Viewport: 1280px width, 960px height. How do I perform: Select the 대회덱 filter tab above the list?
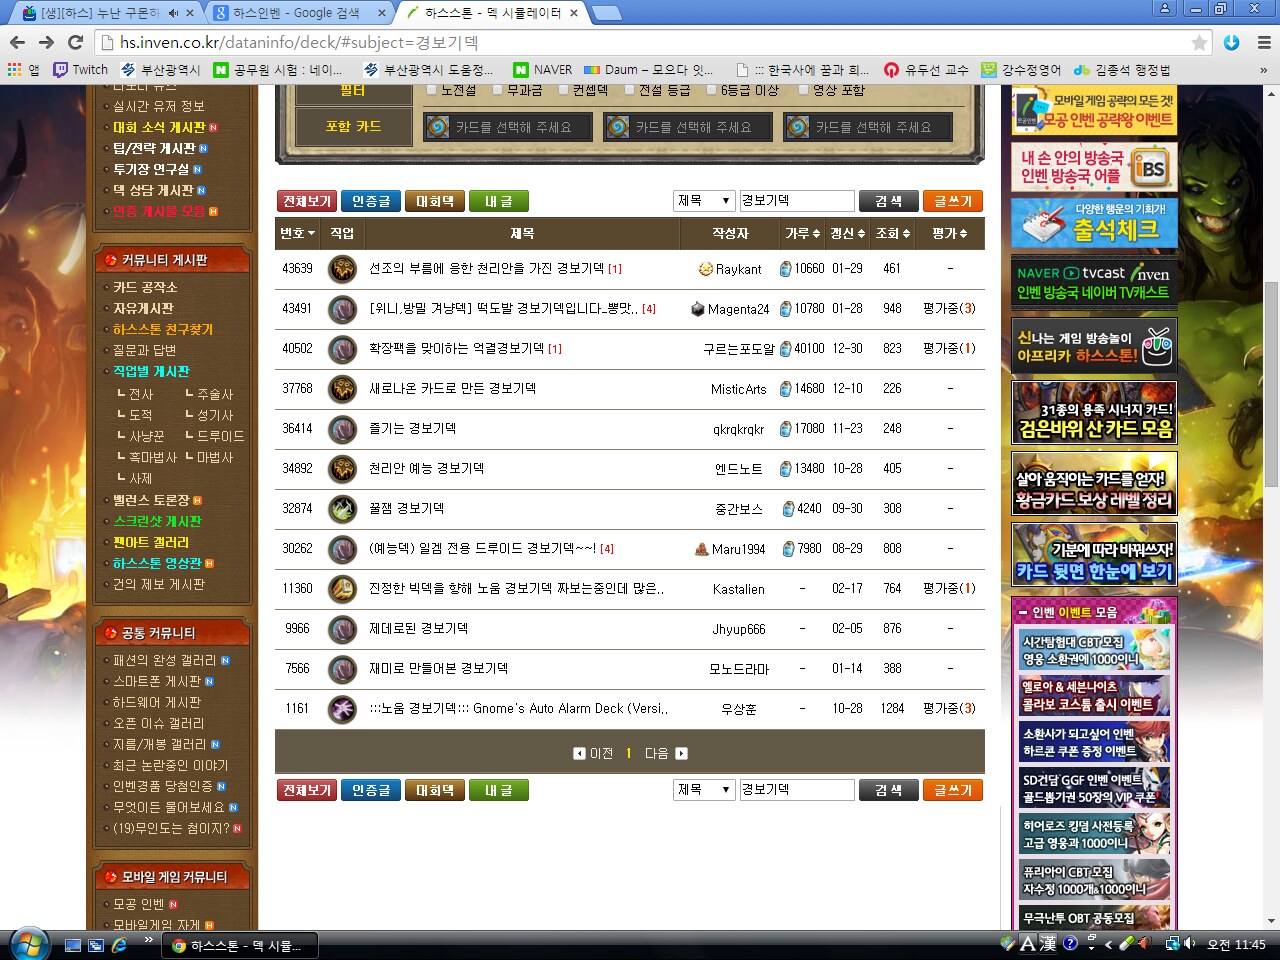(x=434, y=201)
